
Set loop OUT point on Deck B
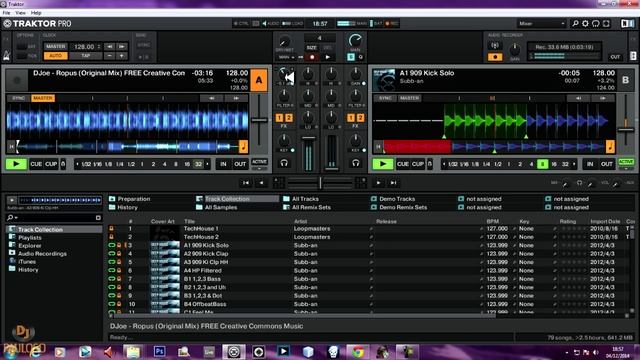607,164
